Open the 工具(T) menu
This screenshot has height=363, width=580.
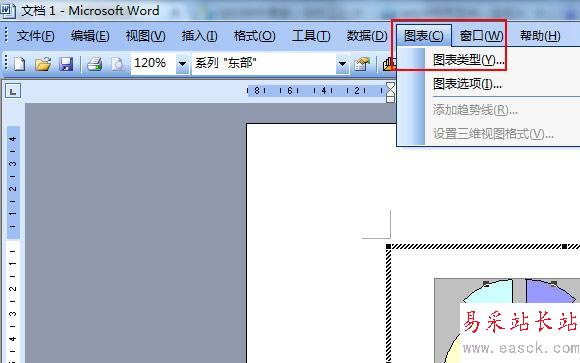311,36
